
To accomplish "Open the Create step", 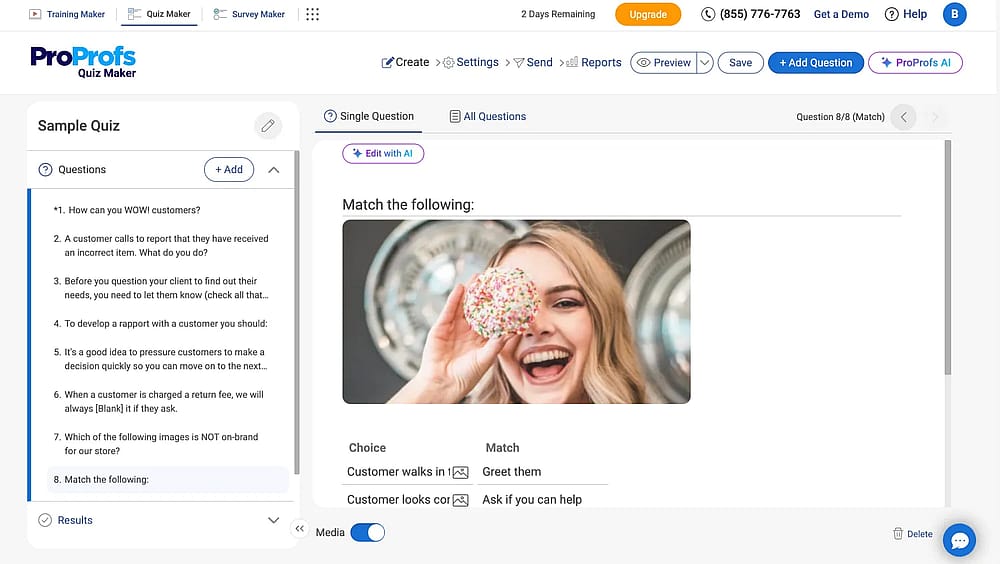I will pos(405,63).
